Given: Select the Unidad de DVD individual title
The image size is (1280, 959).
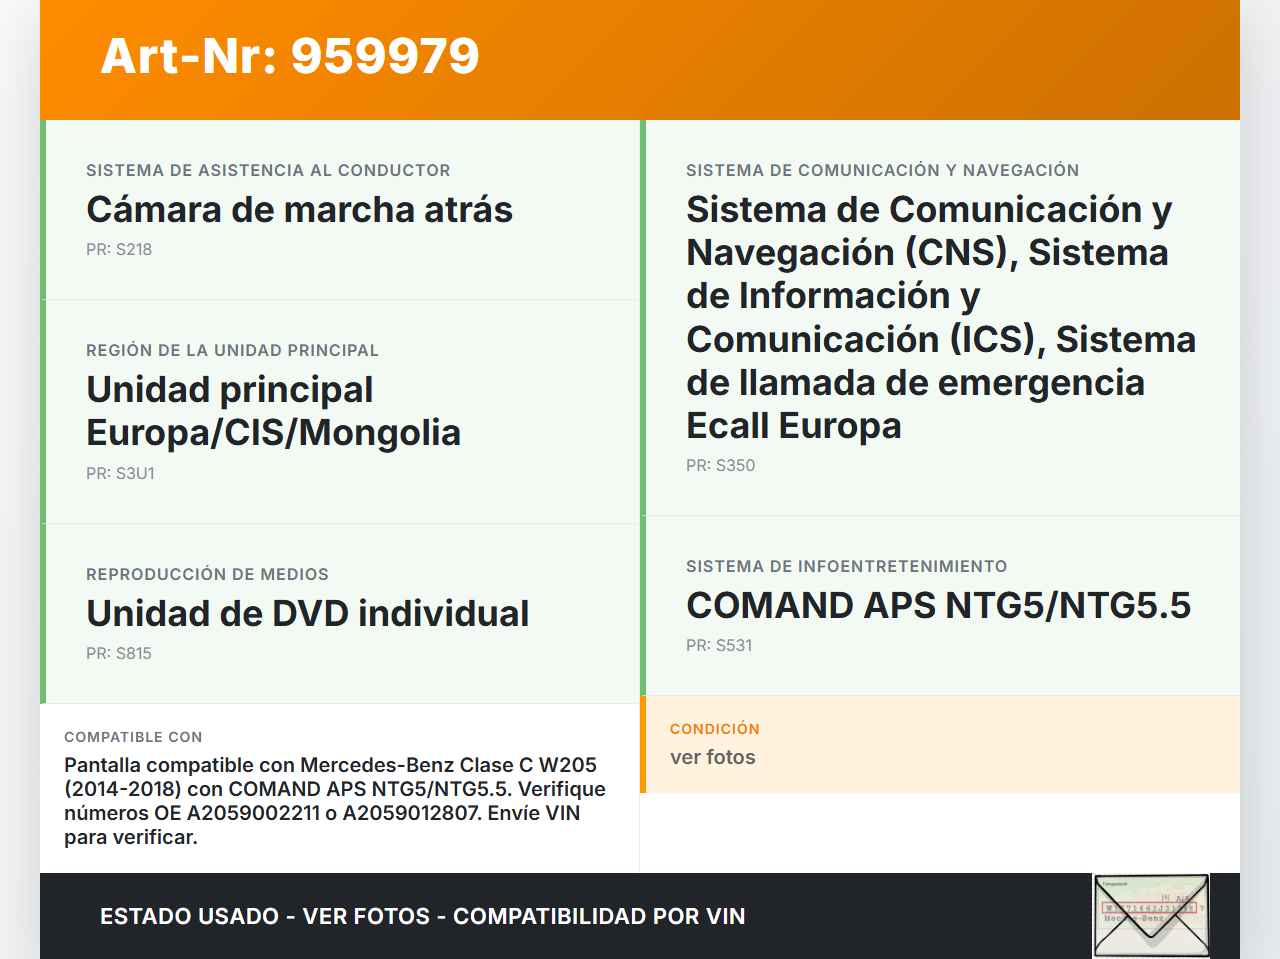Looking at the screenshot, I should tap(307, 613).
